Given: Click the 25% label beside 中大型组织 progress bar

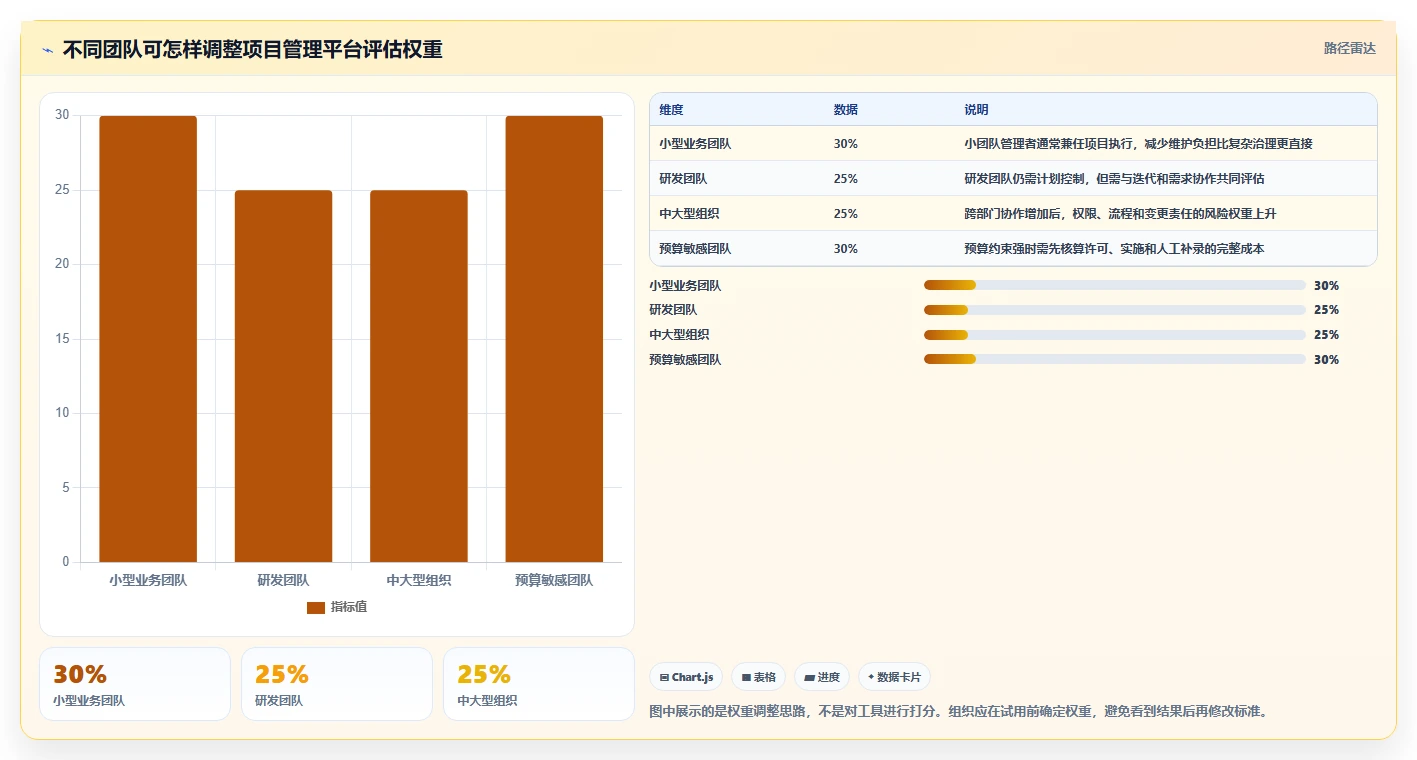Looking at the screenshot, I should [x=1326, y=335].
